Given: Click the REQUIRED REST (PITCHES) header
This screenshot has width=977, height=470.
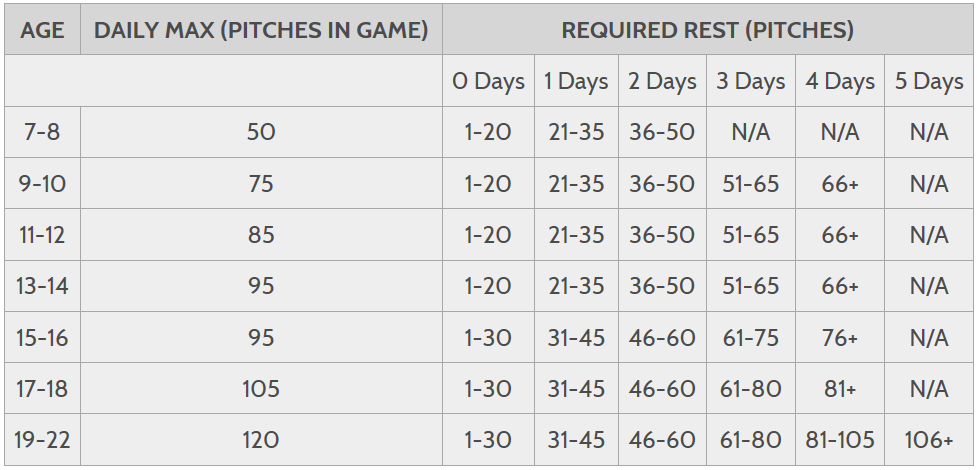Looking at the screenshot, I should pos(707,29).
